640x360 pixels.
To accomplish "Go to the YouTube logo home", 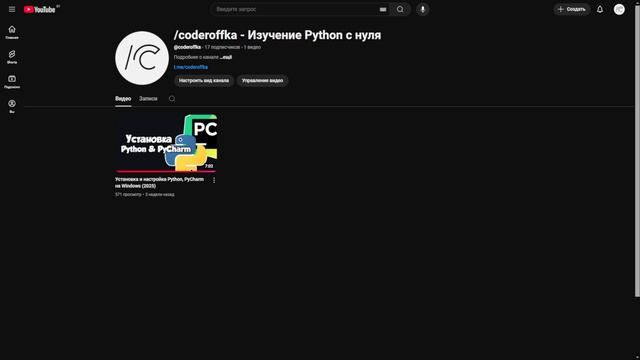I will [x=39, y=9].
